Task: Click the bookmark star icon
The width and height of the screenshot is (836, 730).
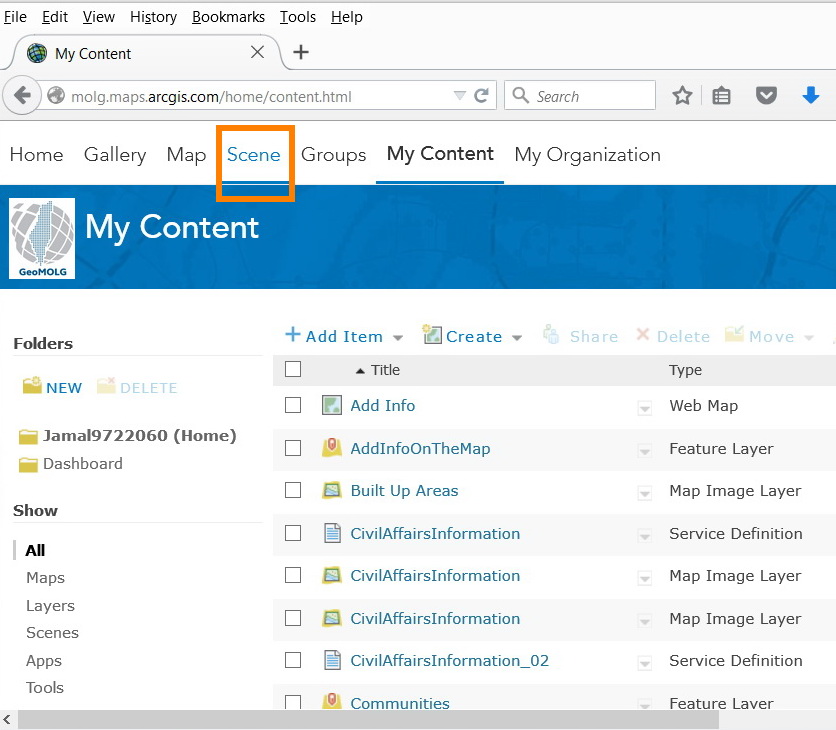Action: point(682,96)
